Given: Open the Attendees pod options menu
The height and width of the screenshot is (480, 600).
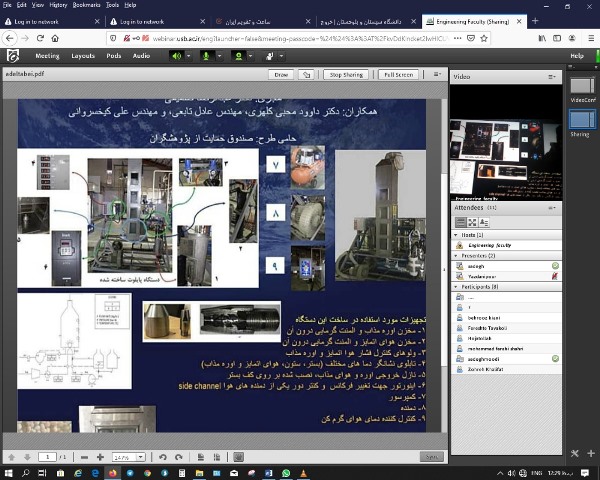Looking at the screenshot, I should click(x=551, y=208).
